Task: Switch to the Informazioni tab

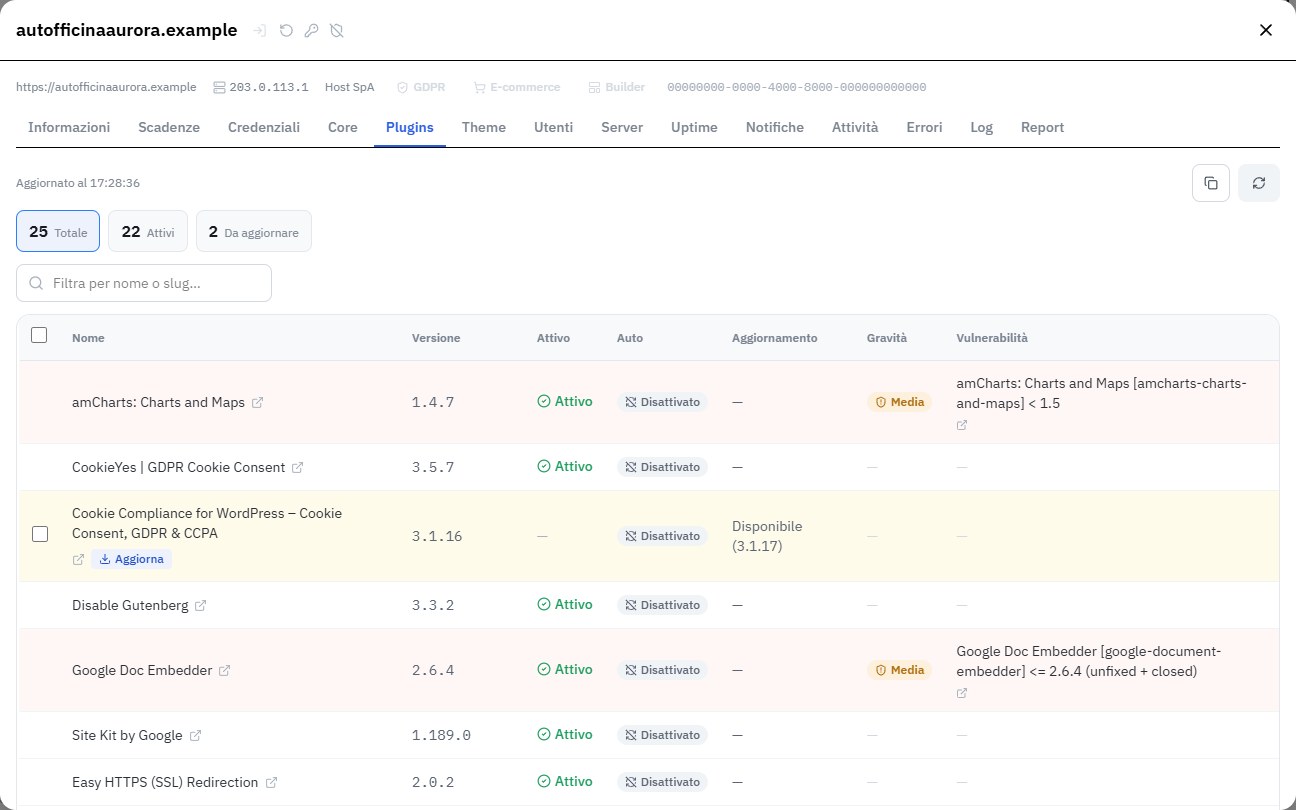Action: click(69, 127)
